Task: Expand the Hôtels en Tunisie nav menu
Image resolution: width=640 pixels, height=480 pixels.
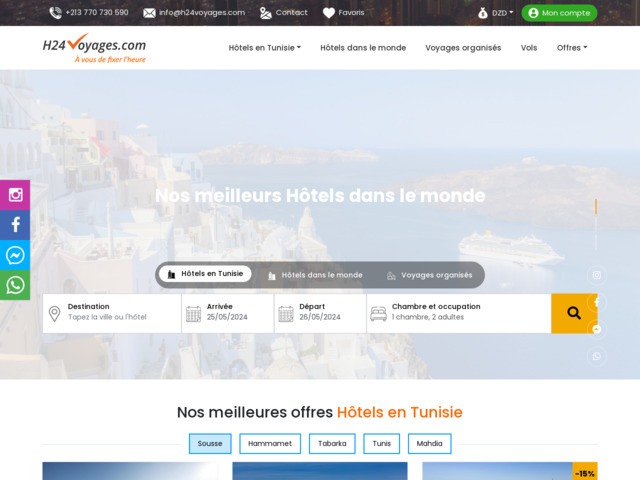Action: [x=264, y=48]
